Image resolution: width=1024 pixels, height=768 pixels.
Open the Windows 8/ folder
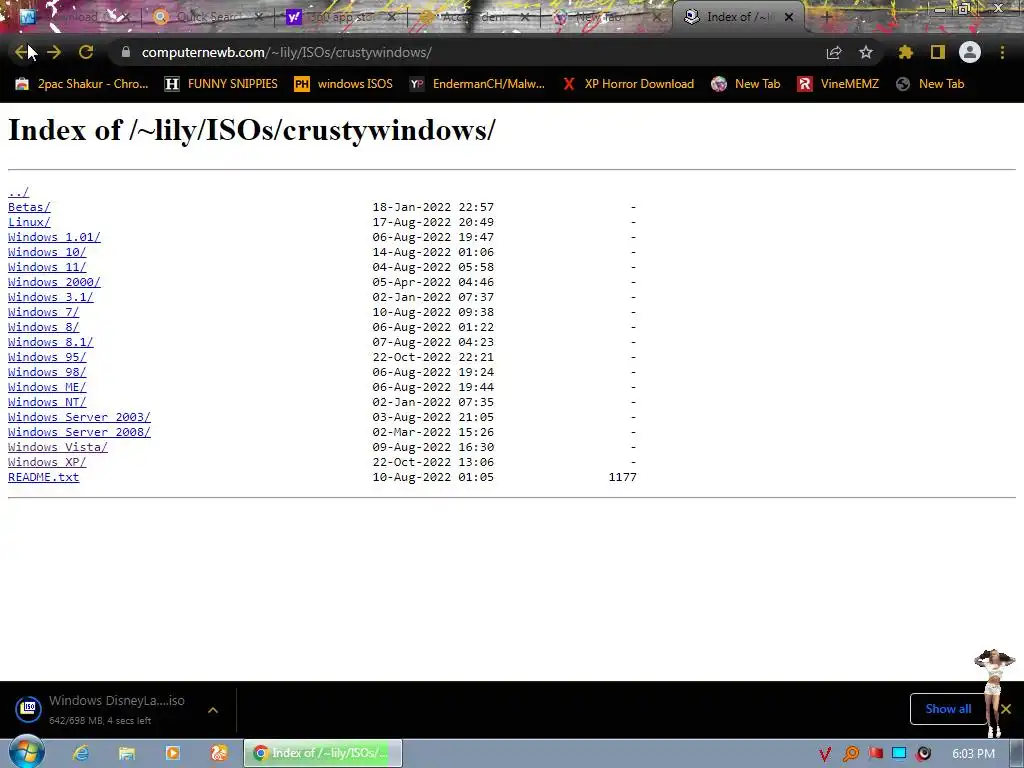coord(43,327)
